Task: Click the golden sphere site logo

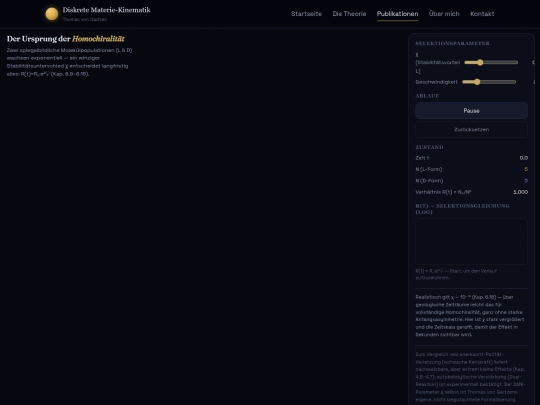Action: 52,14
